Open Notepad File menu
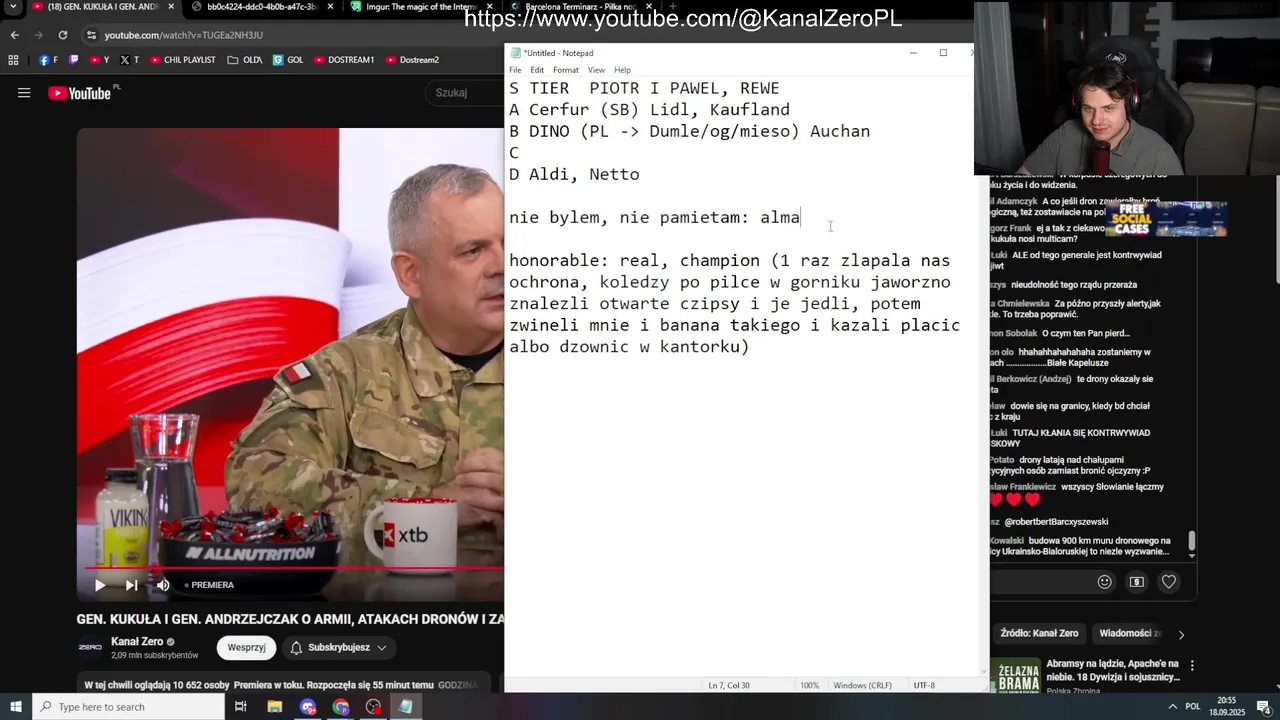 pos(515,70)
